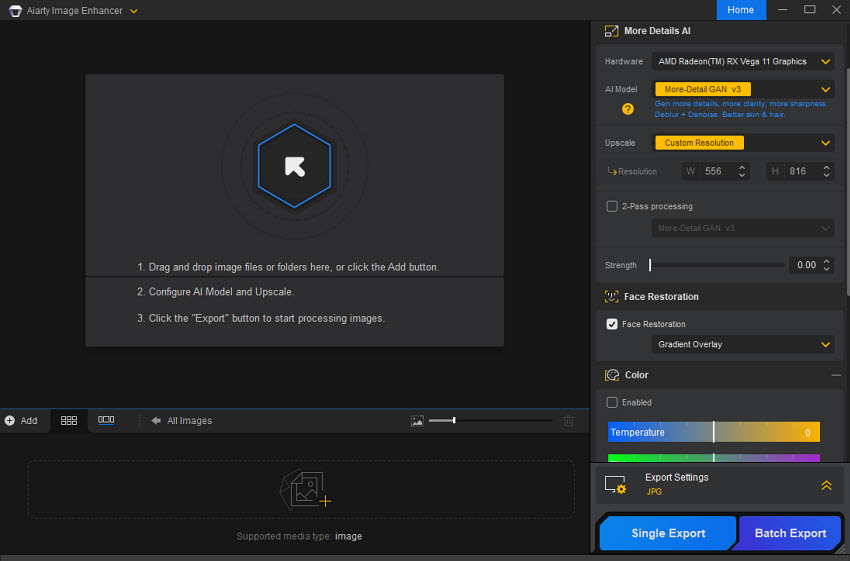Screen dimensions: 850x561
Task: Switch to filmstrip view
Action: click(x=106, y=421)
